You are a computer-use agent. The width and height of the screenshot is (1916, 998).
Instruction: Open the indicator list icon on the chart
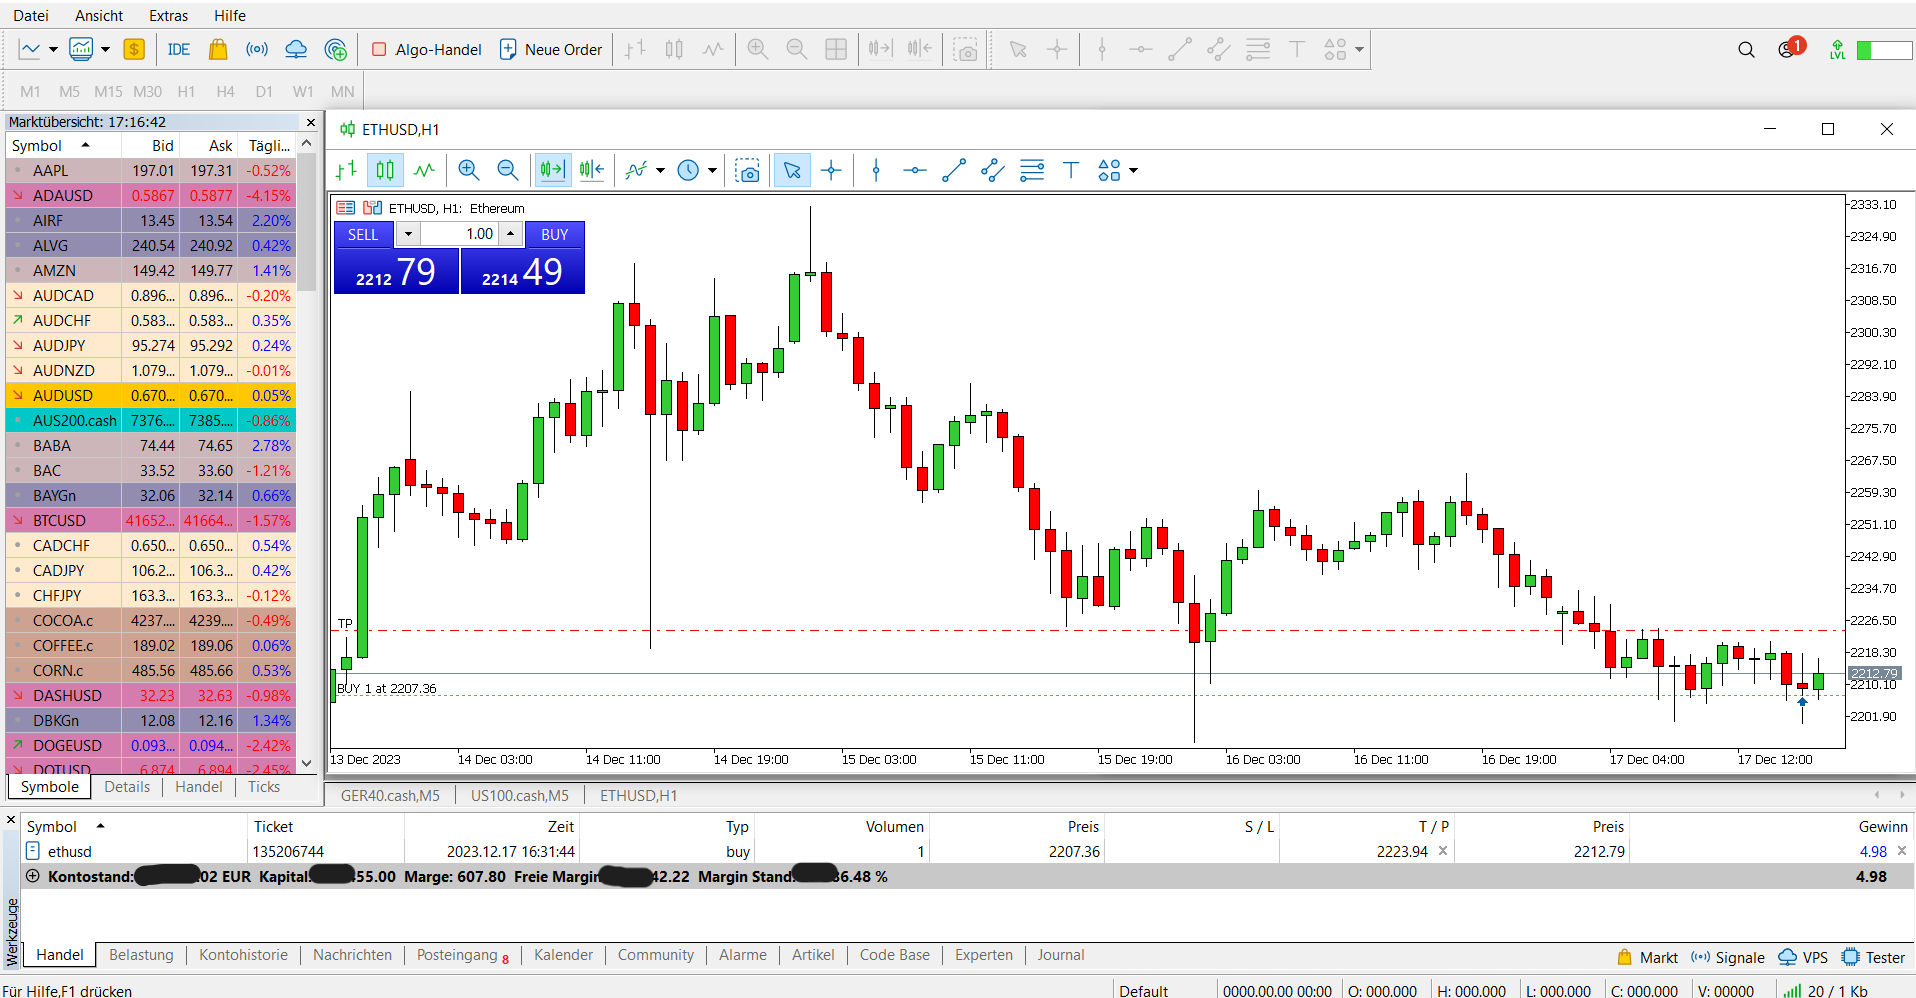click(x=638, y=170)
